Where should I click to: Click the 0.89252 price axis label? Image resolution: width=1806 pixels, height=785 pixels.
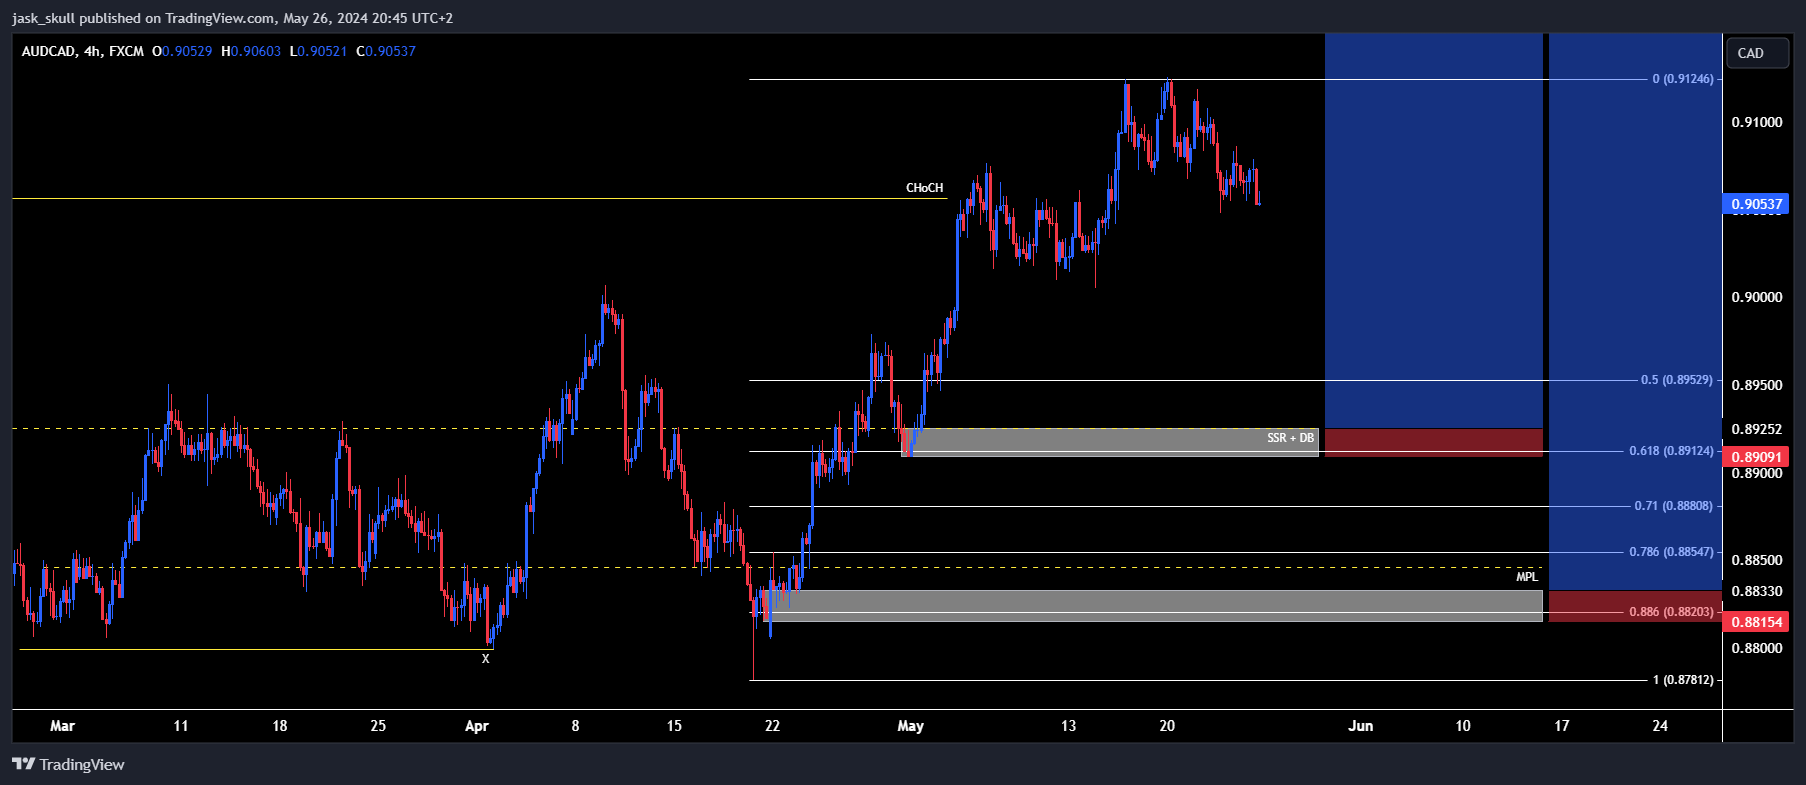(x=1757, y=429)
